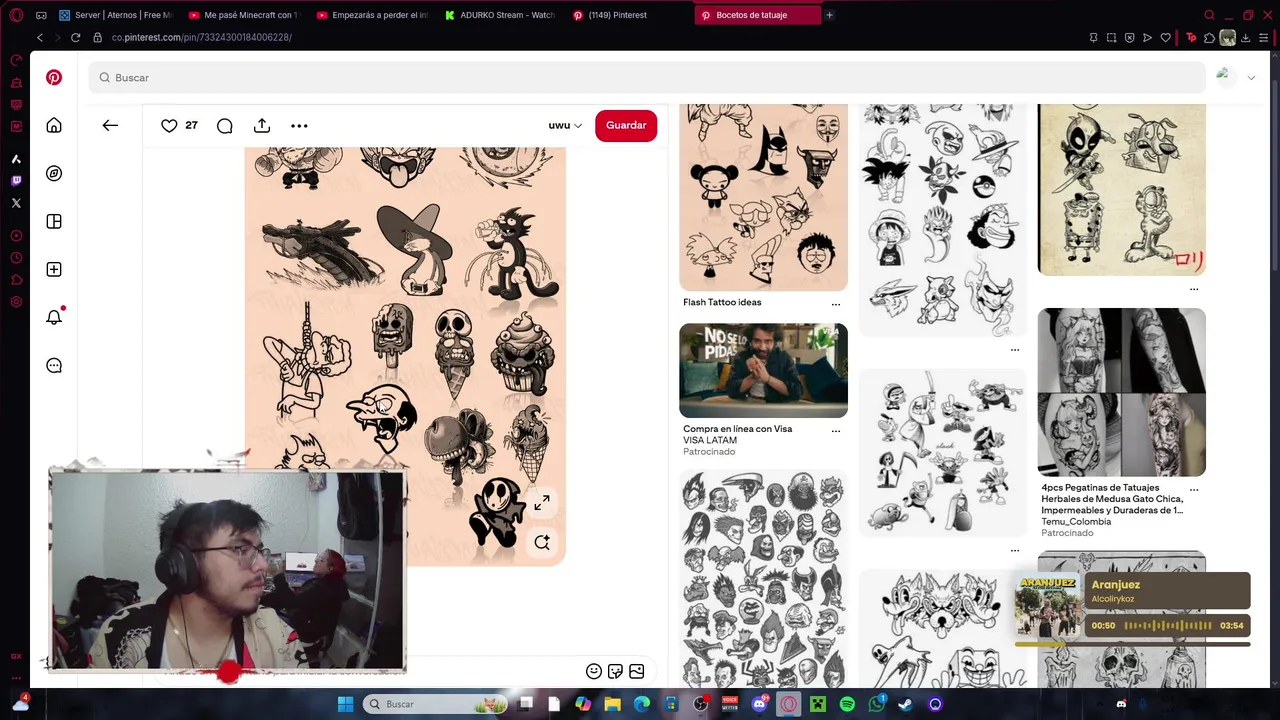The height and width of the screenshot is (720, 1280).
Task: Open Steam from the taskbar
Action: tap(905, 704)
